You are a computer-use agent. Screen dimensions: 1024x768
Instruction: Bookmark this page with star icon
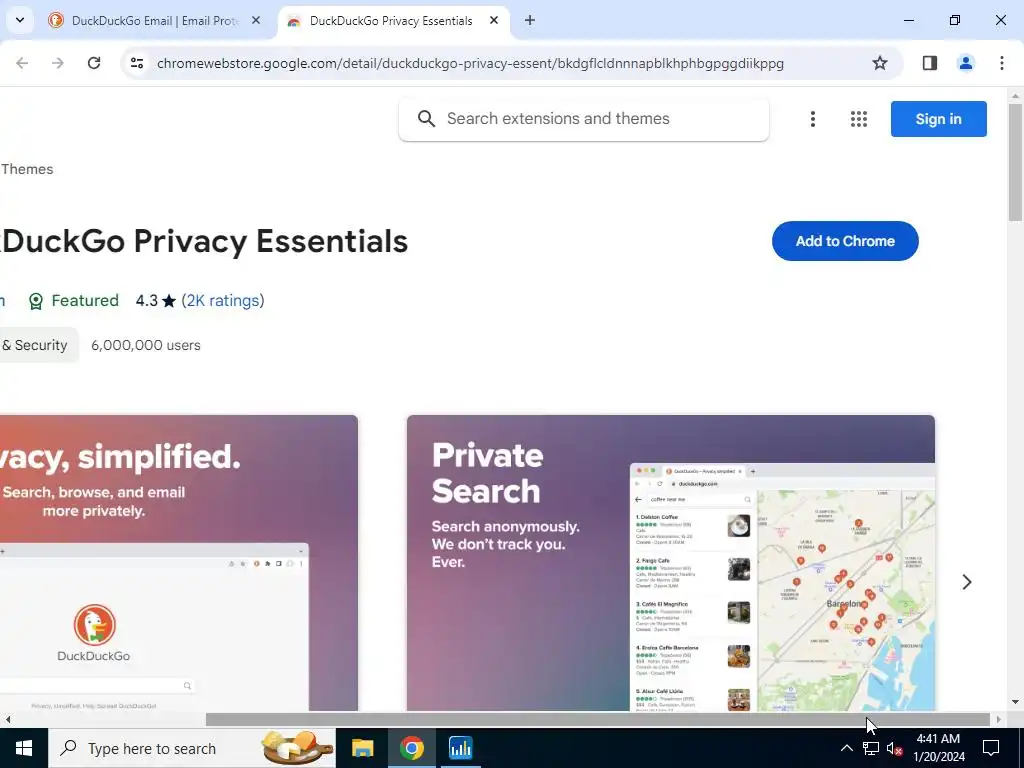pos(880,63)
